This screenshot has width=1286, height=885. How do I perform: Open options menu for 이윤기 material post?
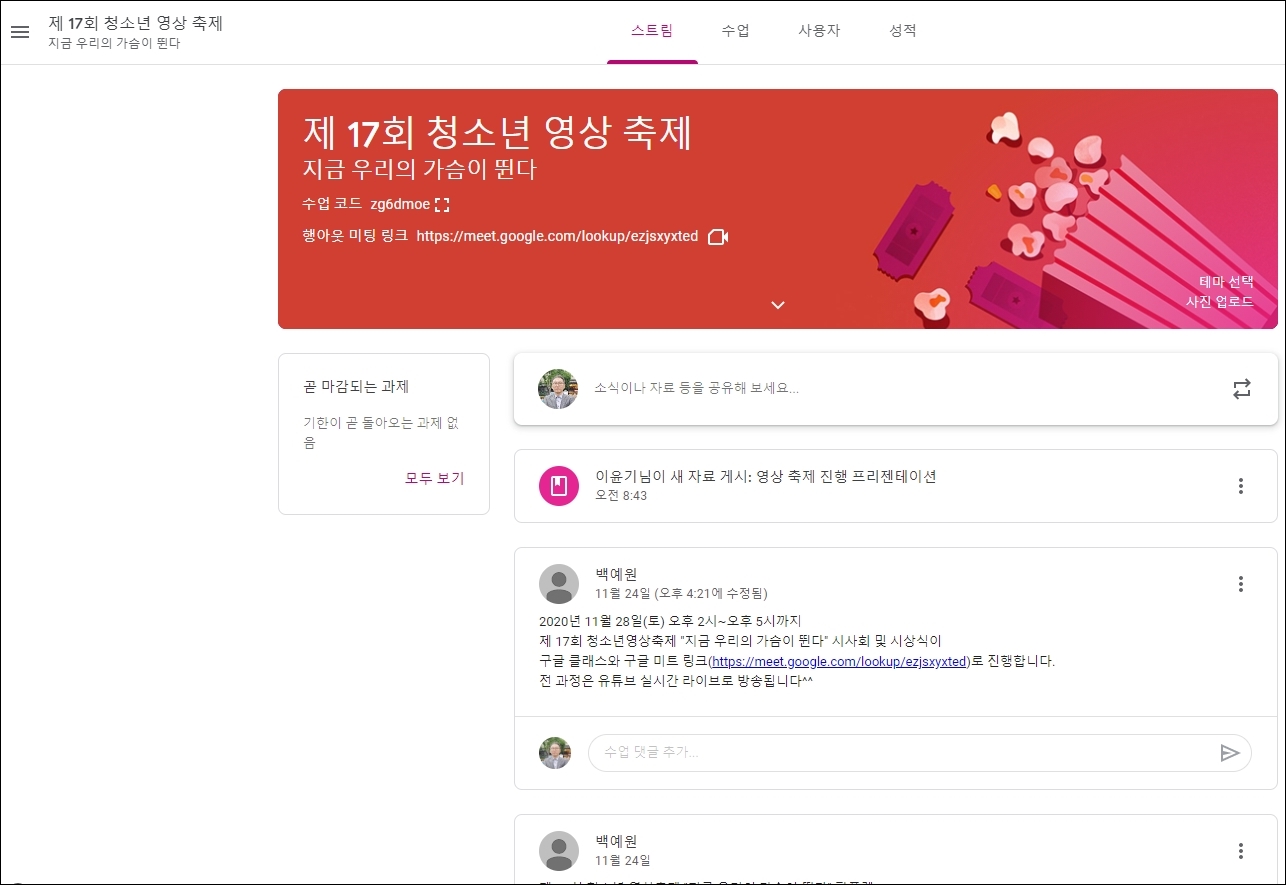(x=1240, y=486)
